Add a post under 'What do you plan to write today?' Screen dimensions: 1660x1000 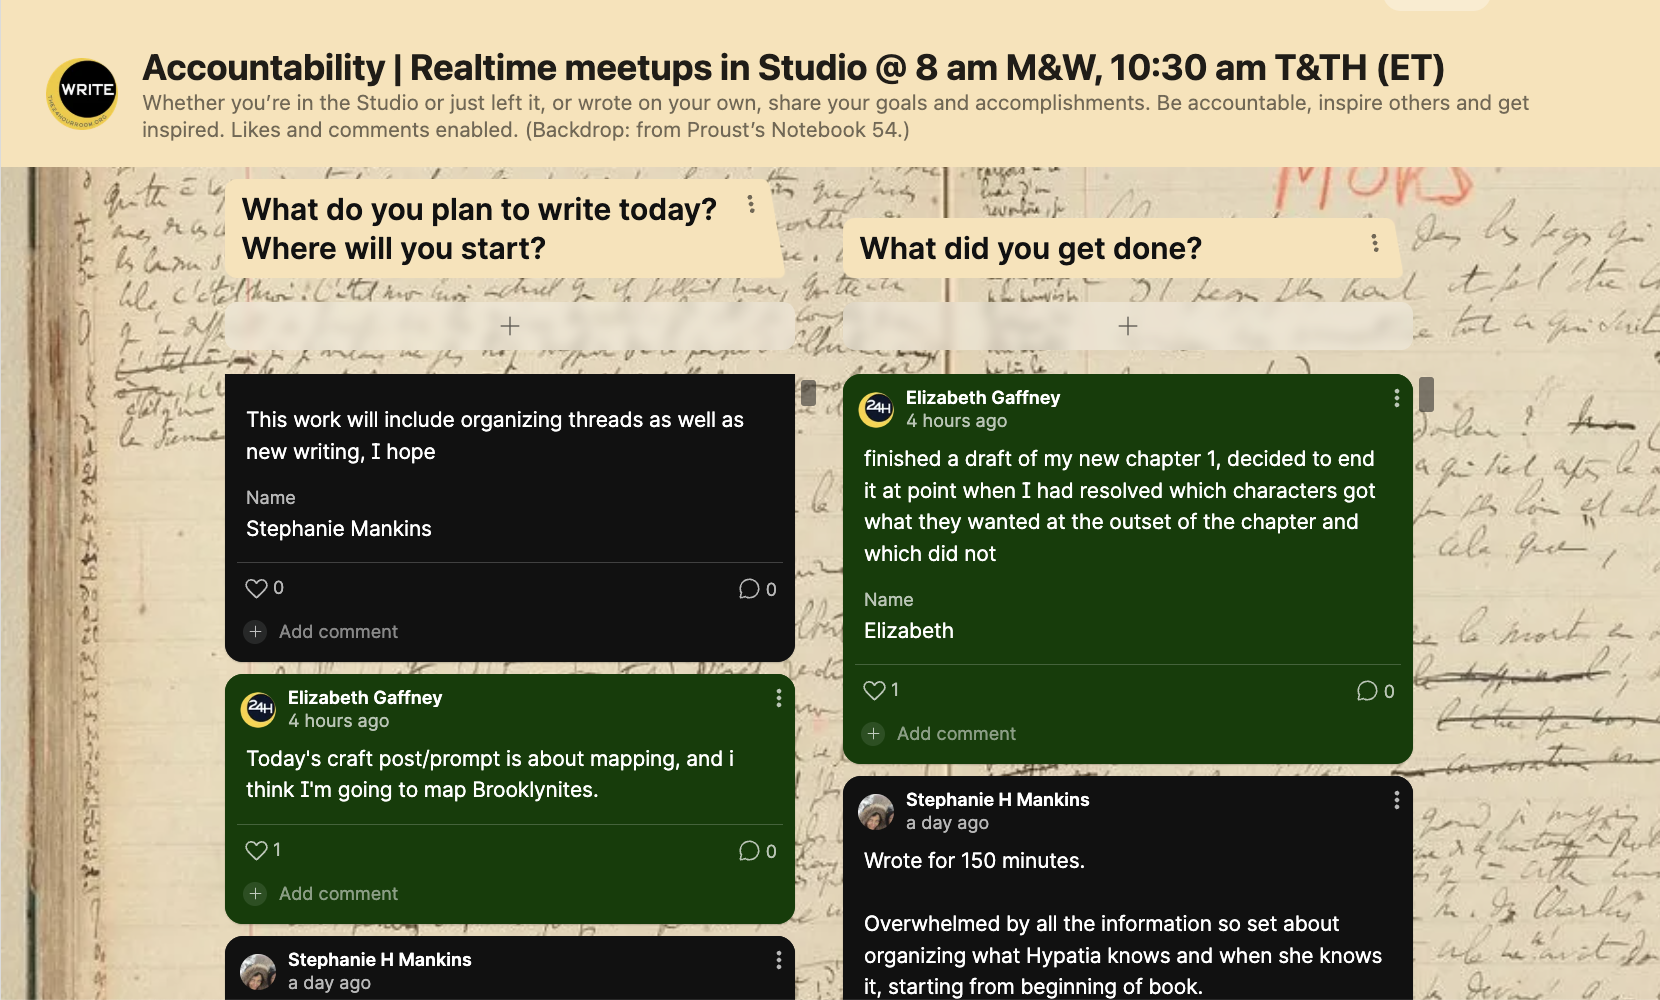pyautogui.click(x=510, y=326)
